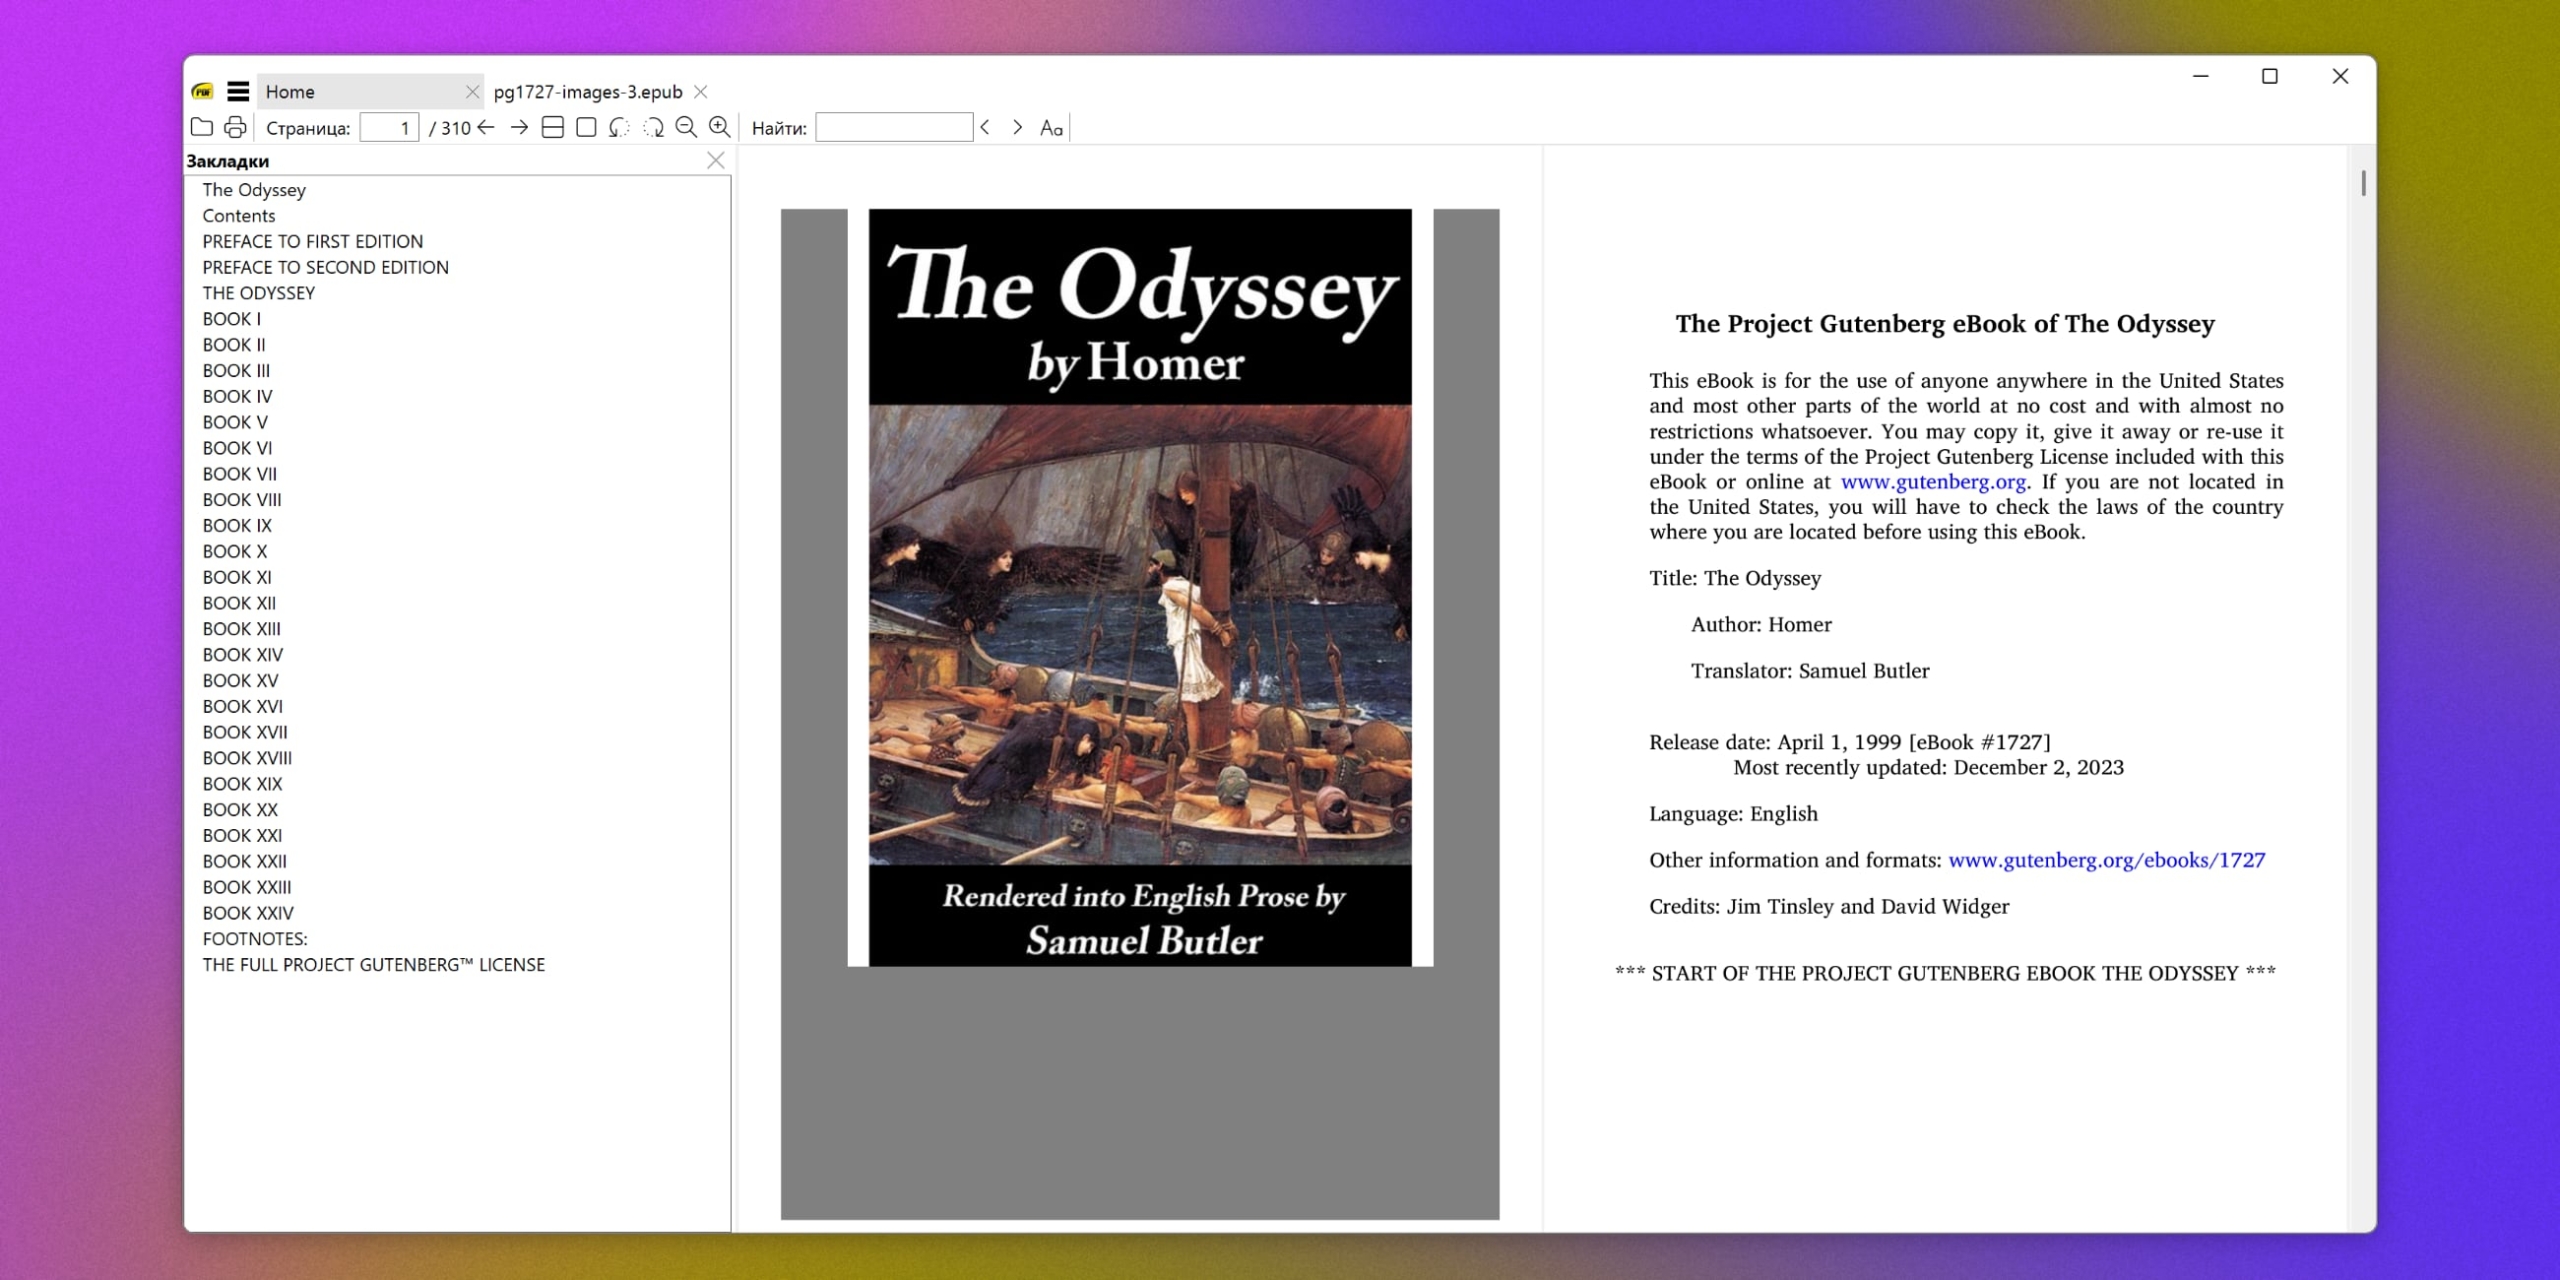Go to BOOK XXIII bookmark
This screenshot has height=1280, width=2560.
247,888
